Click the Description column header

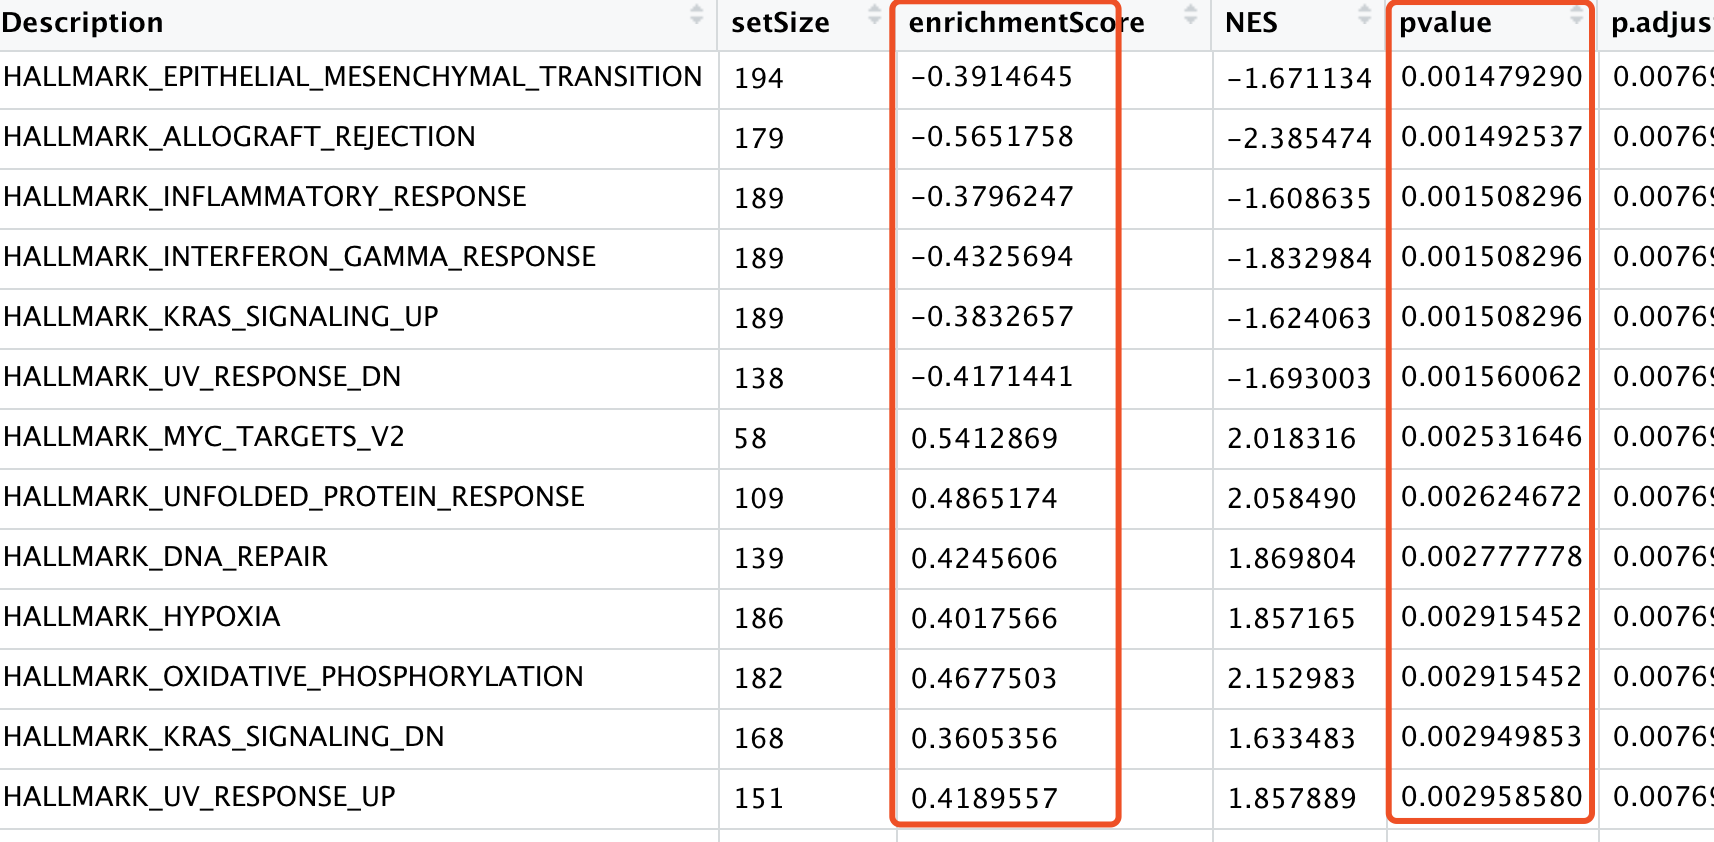83,23
